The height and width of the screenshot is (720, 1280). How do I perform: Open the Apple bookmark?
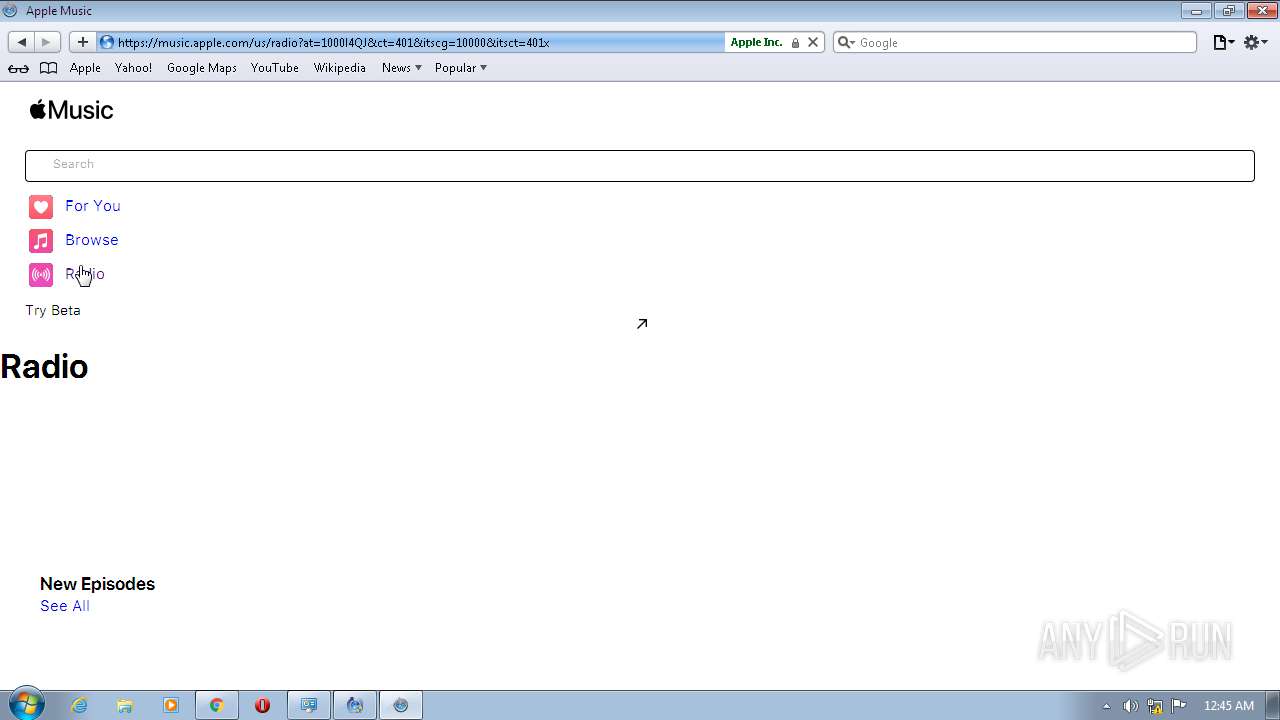[85, 68]
